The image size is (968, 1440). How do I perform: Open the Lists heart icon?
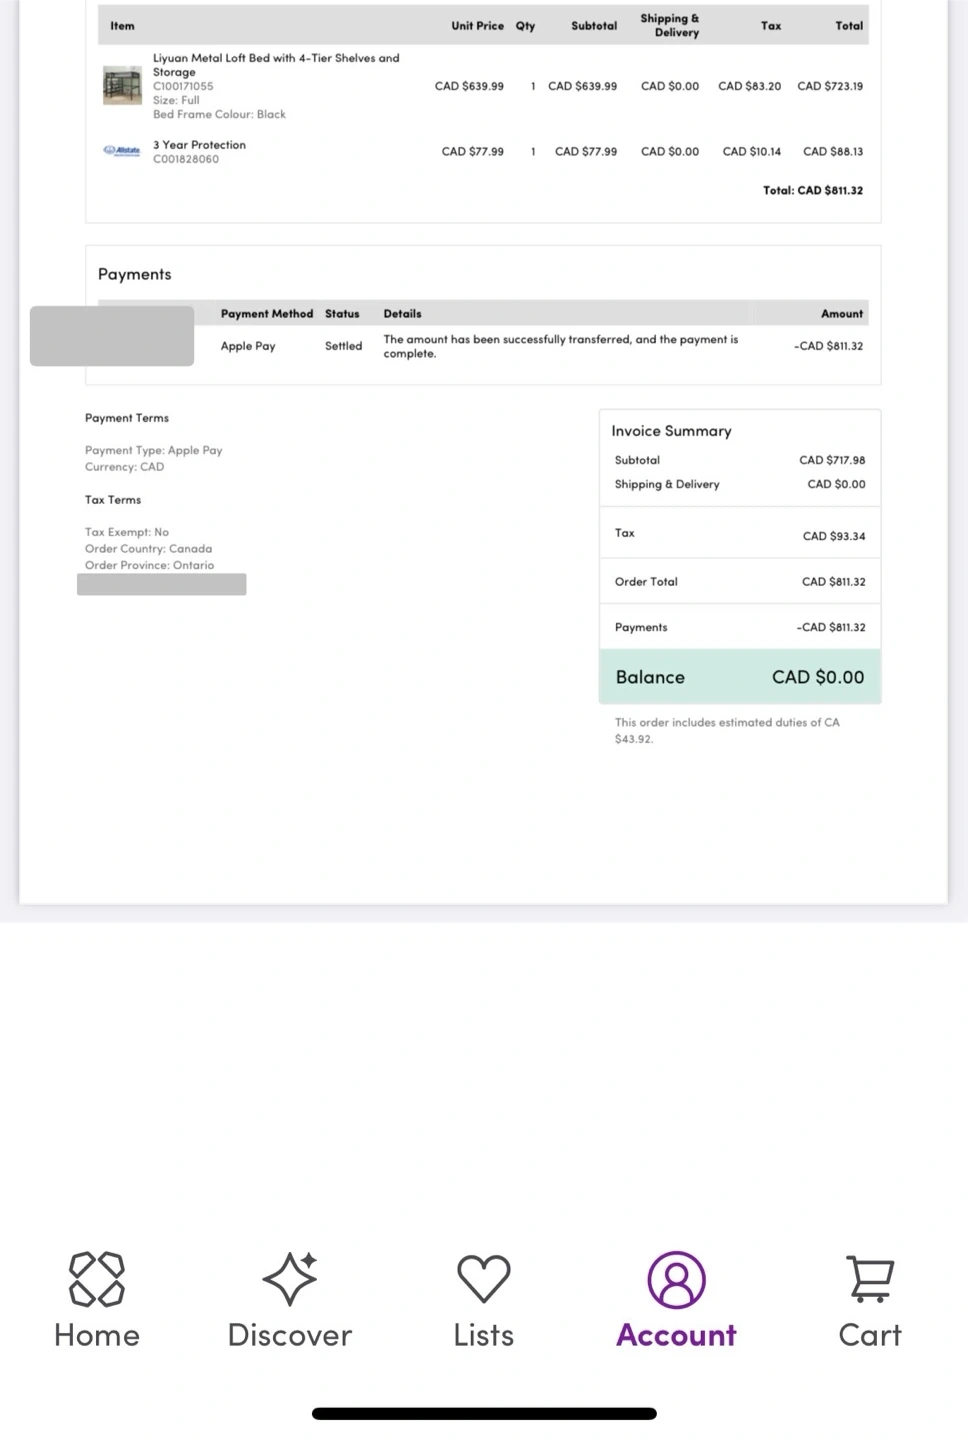484,1279
